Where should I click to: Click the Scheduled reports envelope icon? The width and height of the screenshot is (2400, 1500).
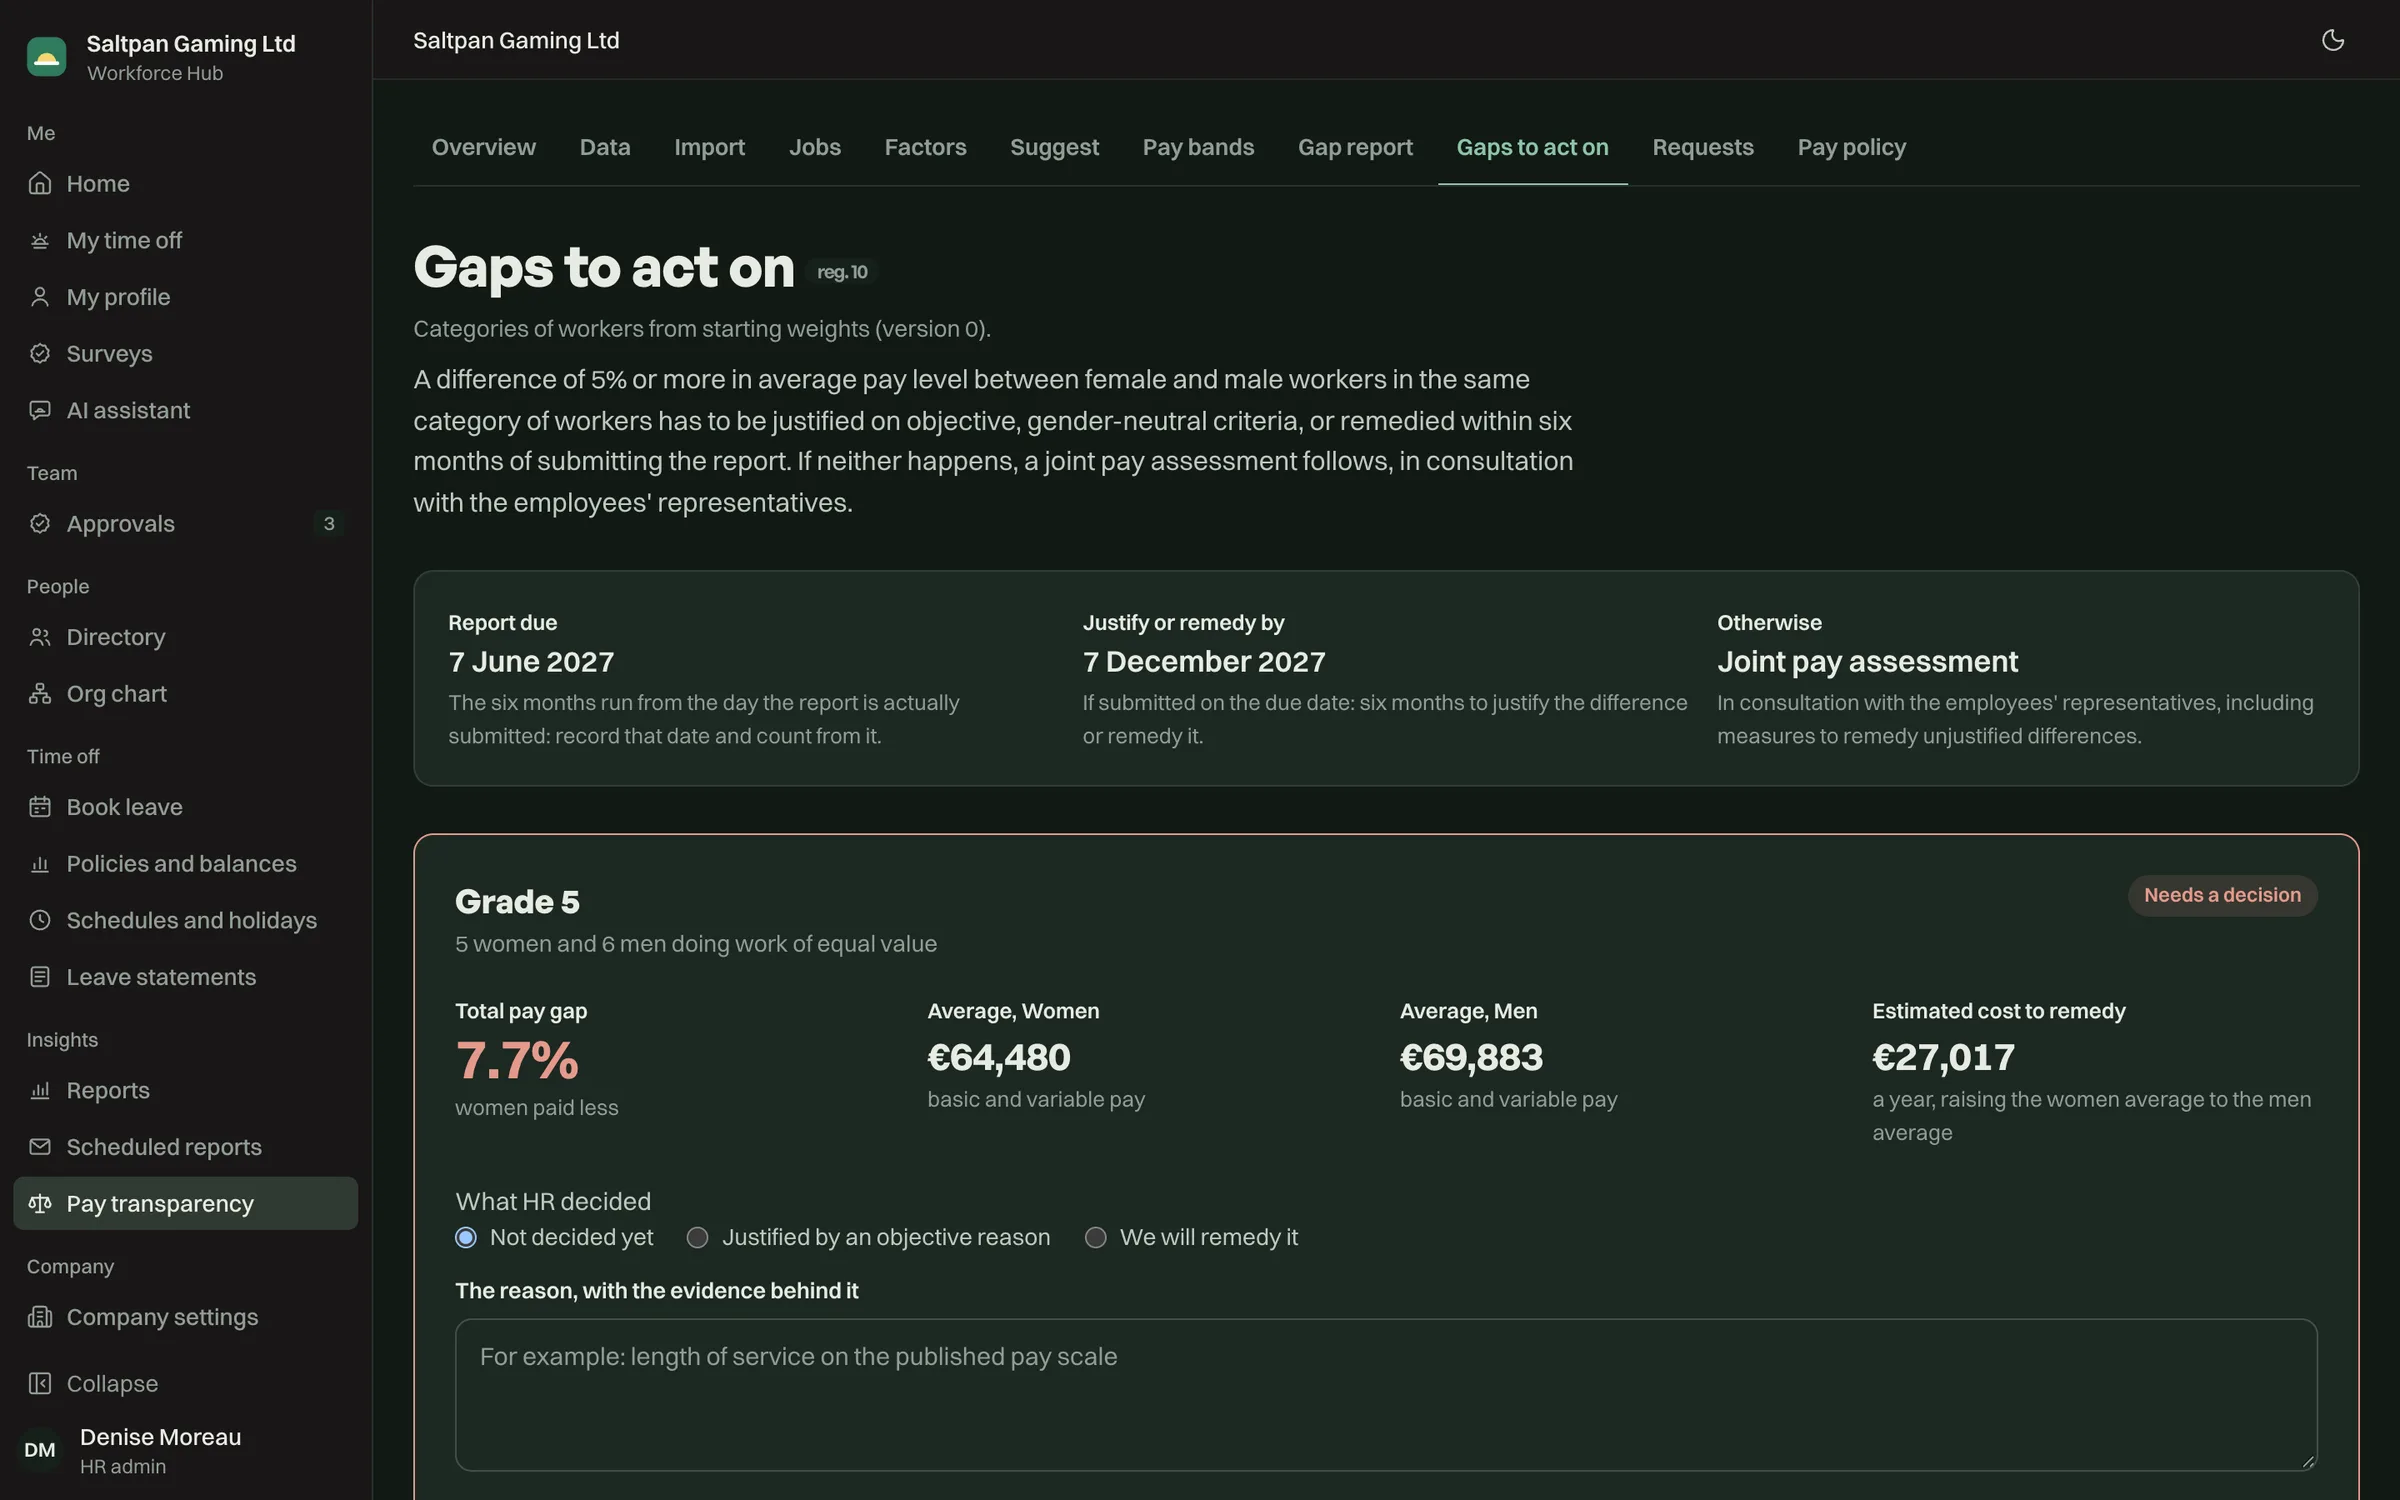[x=40, y=1147]
